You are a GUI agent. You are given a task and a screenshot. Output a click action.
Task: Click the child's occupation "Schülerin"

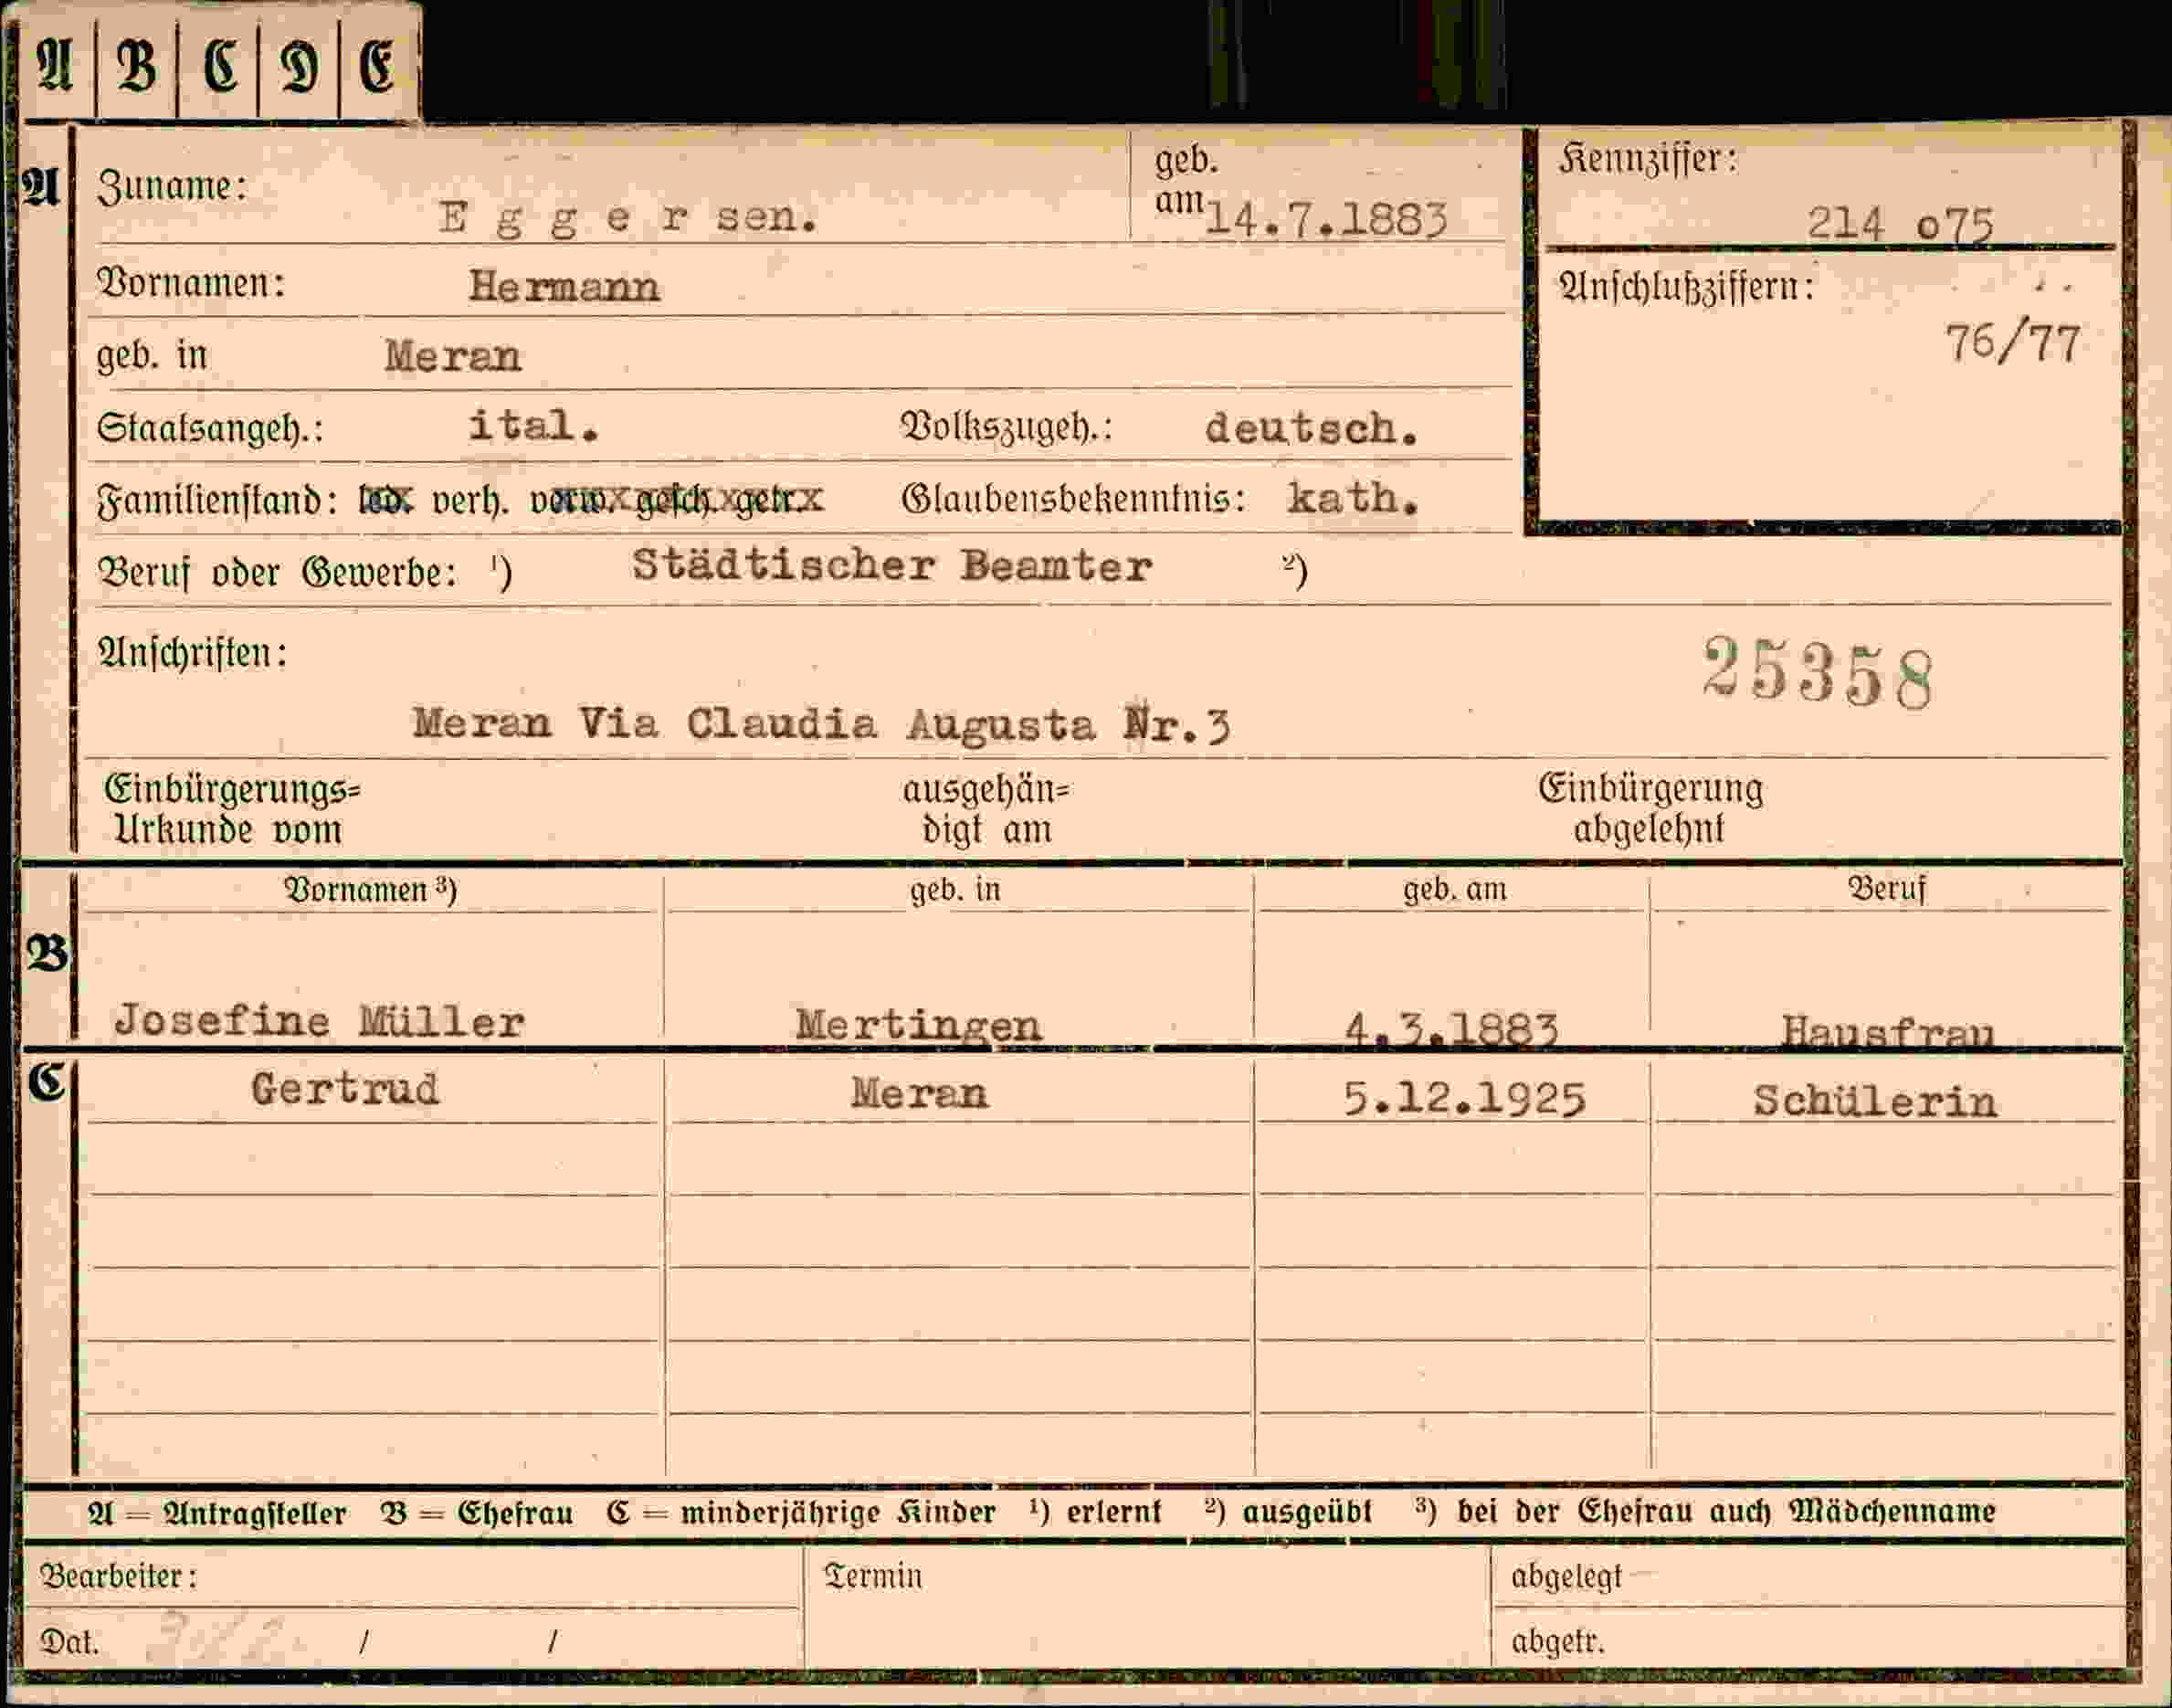click(x=1875, y=1101)
